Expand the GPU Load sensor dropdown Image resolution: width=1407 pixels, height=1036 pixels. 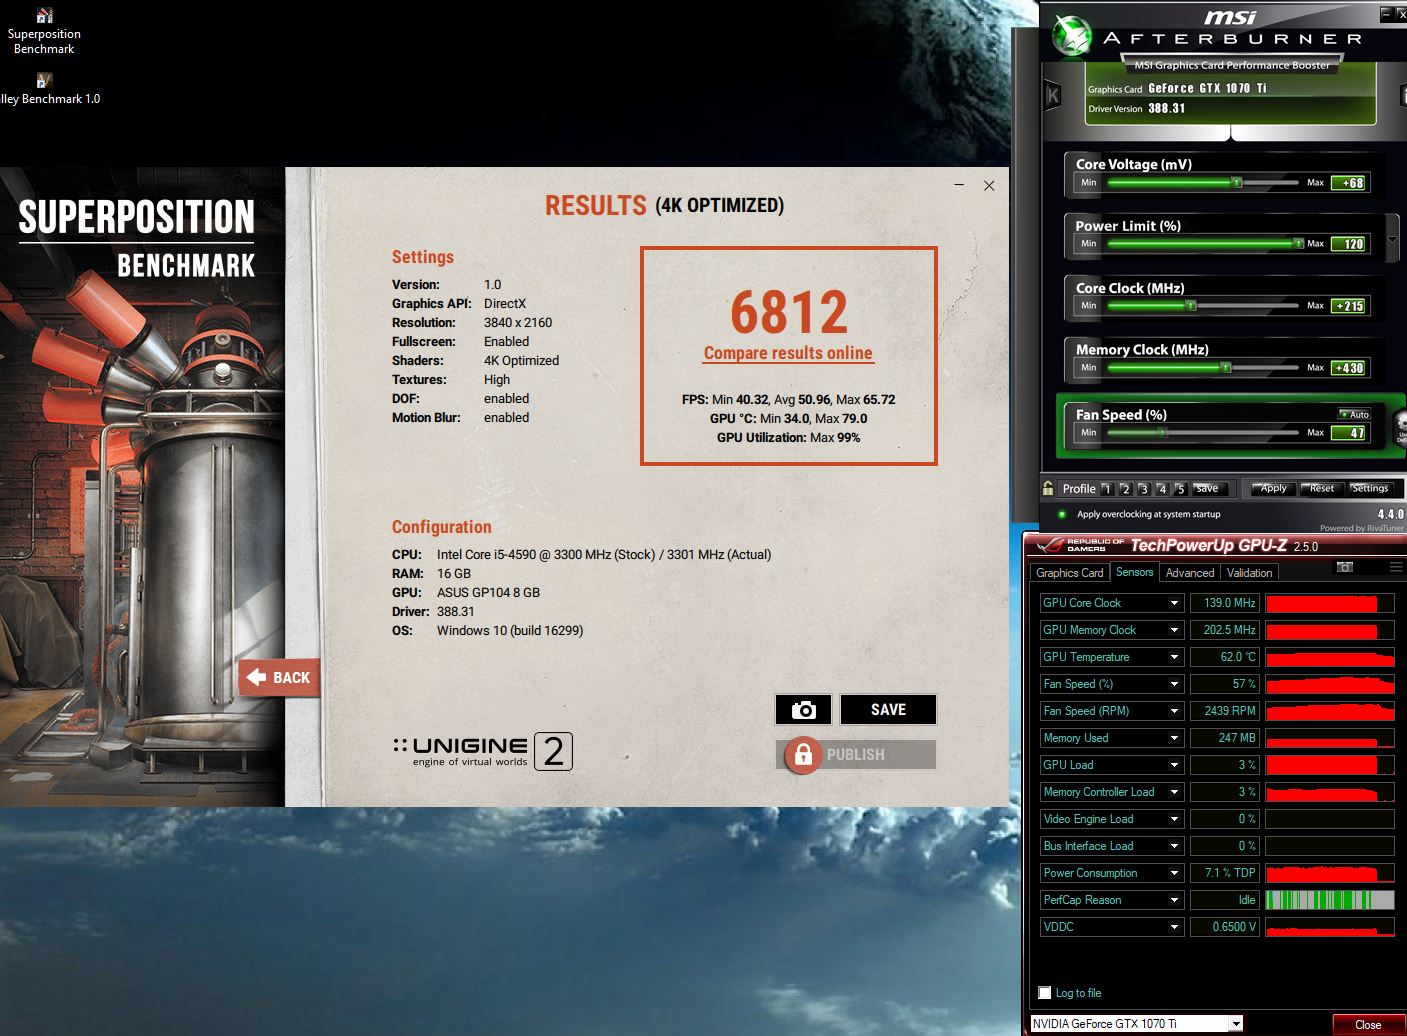click(1175, 765)
